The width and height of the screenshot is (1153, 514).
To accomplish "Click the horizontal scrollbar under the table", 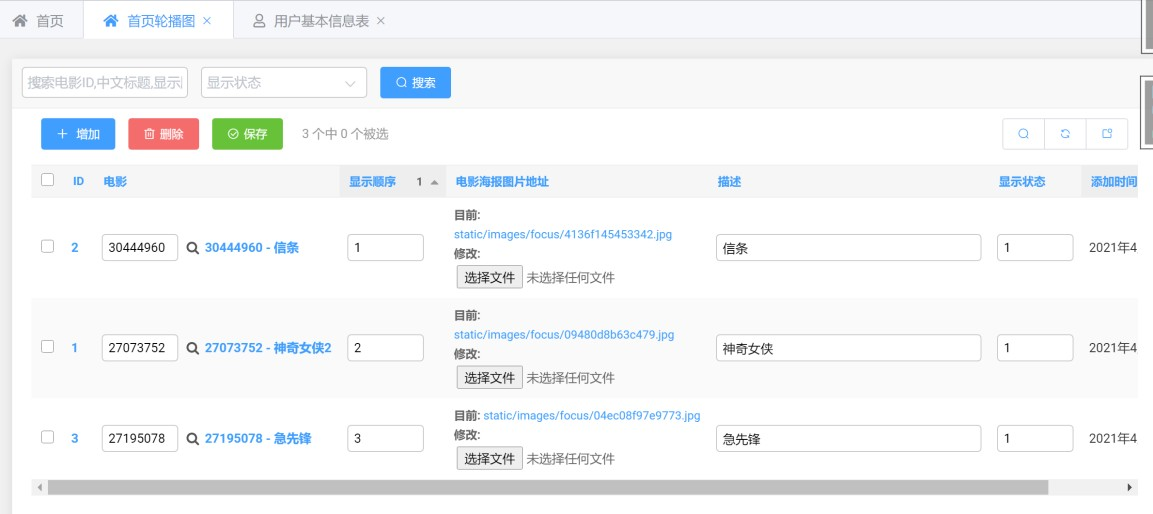I will [546, 487].
